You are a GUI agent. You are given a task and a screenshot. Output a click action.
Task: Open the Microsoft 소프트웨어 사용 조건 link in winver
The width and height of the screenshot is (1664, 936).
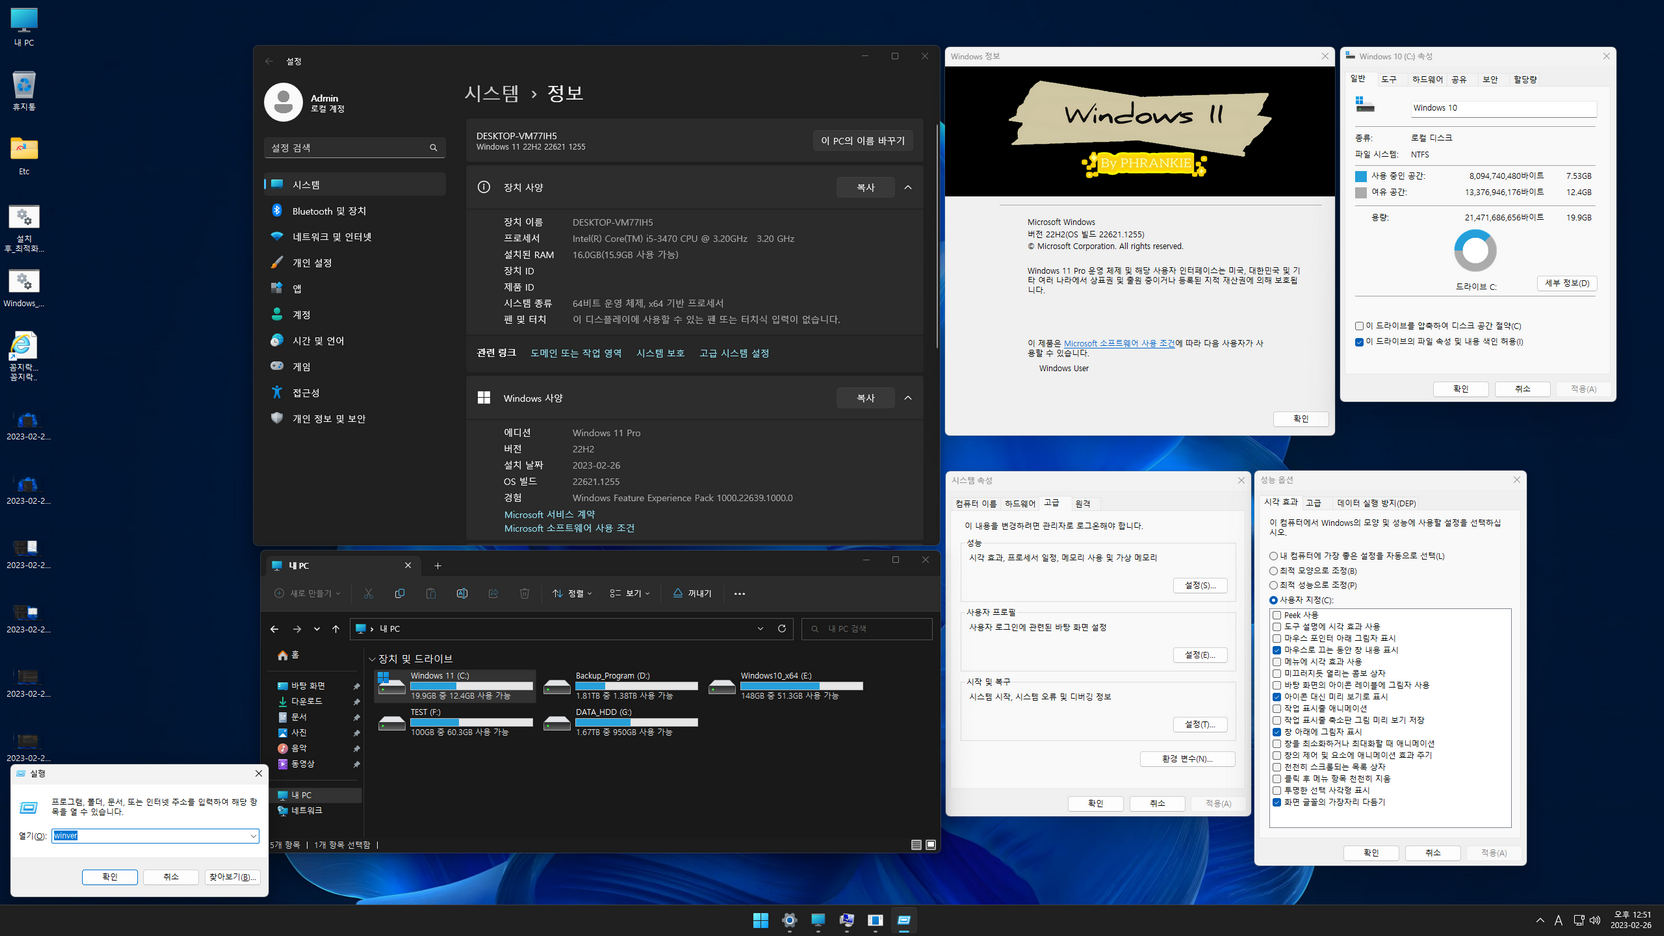1119,343
